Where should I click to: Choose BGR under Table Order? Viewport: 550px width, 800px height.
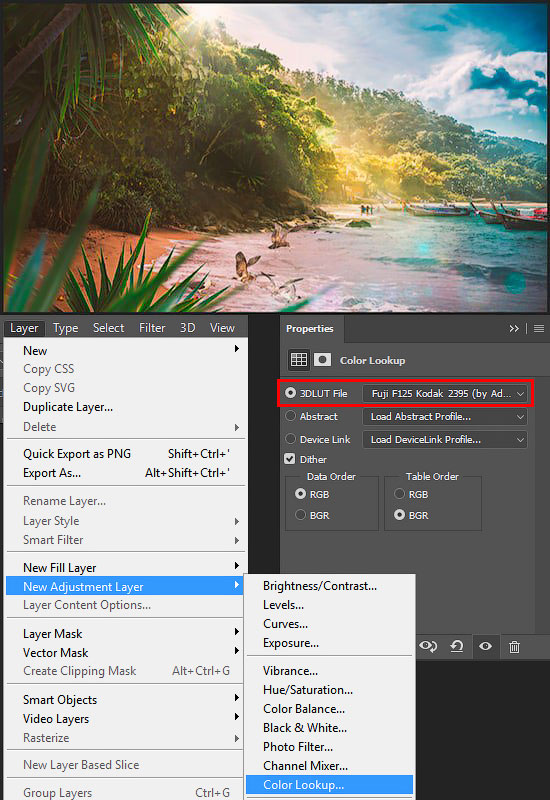(399, 515)
